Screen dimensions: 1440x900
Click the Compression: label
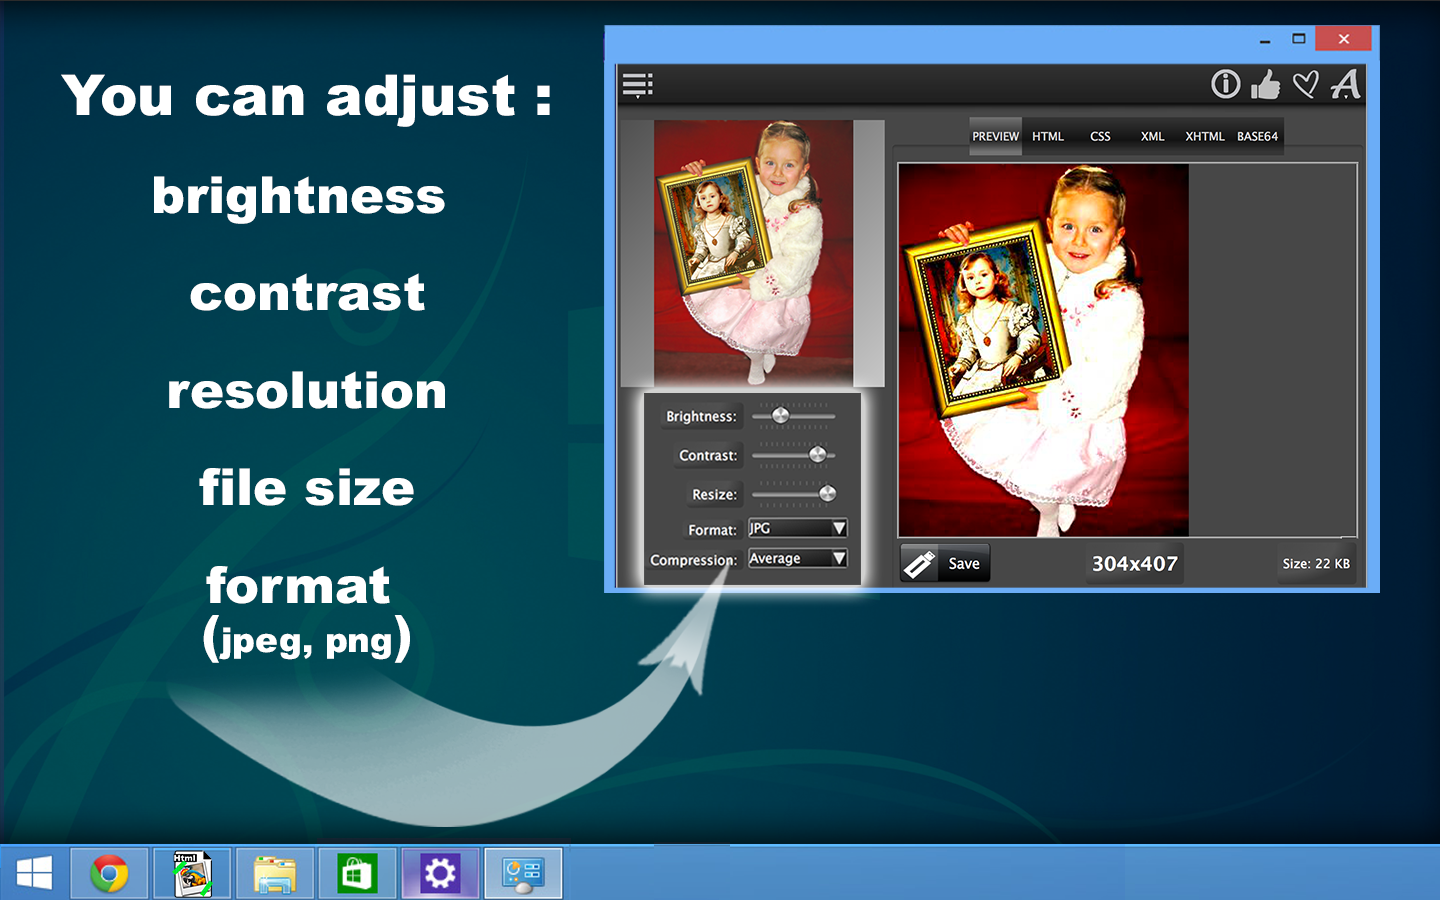pyautogui.click(x=693, y=560)
